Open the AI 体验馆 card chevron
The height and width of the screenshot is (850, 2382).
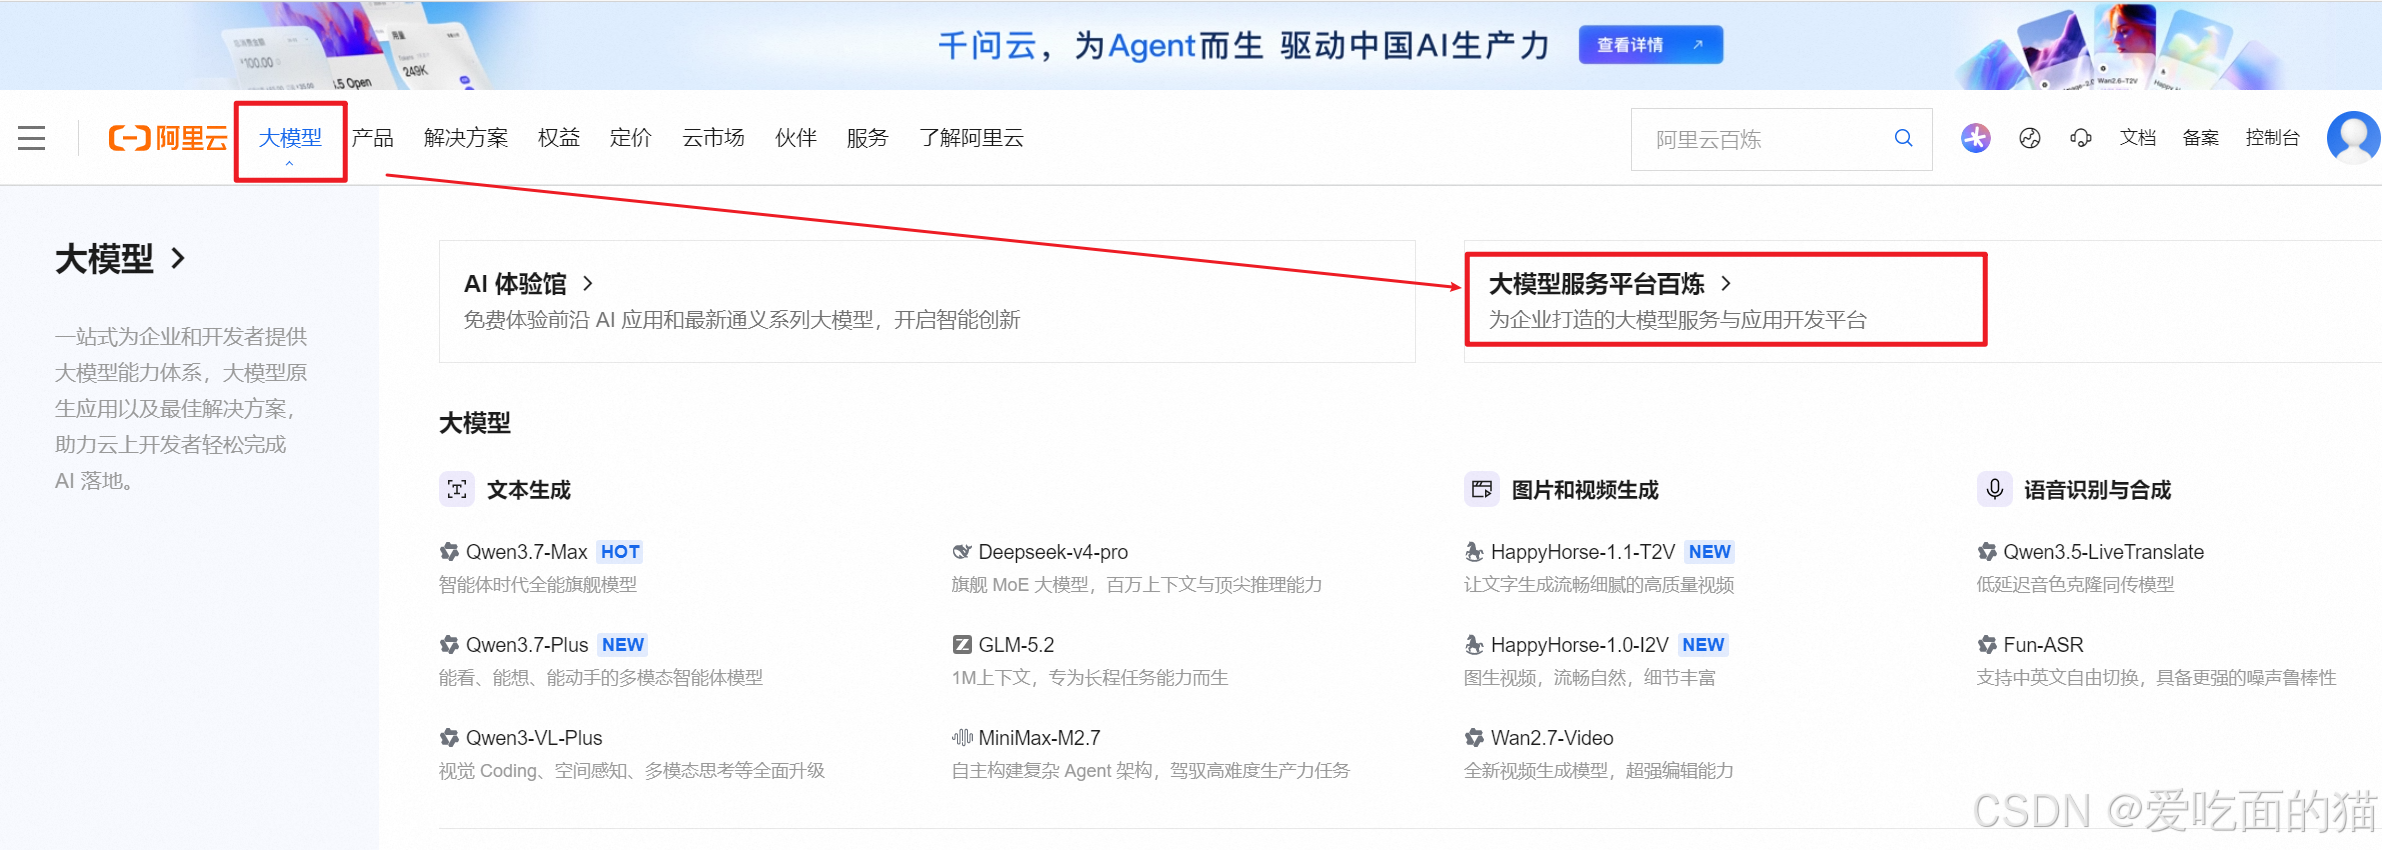(588, 283)
